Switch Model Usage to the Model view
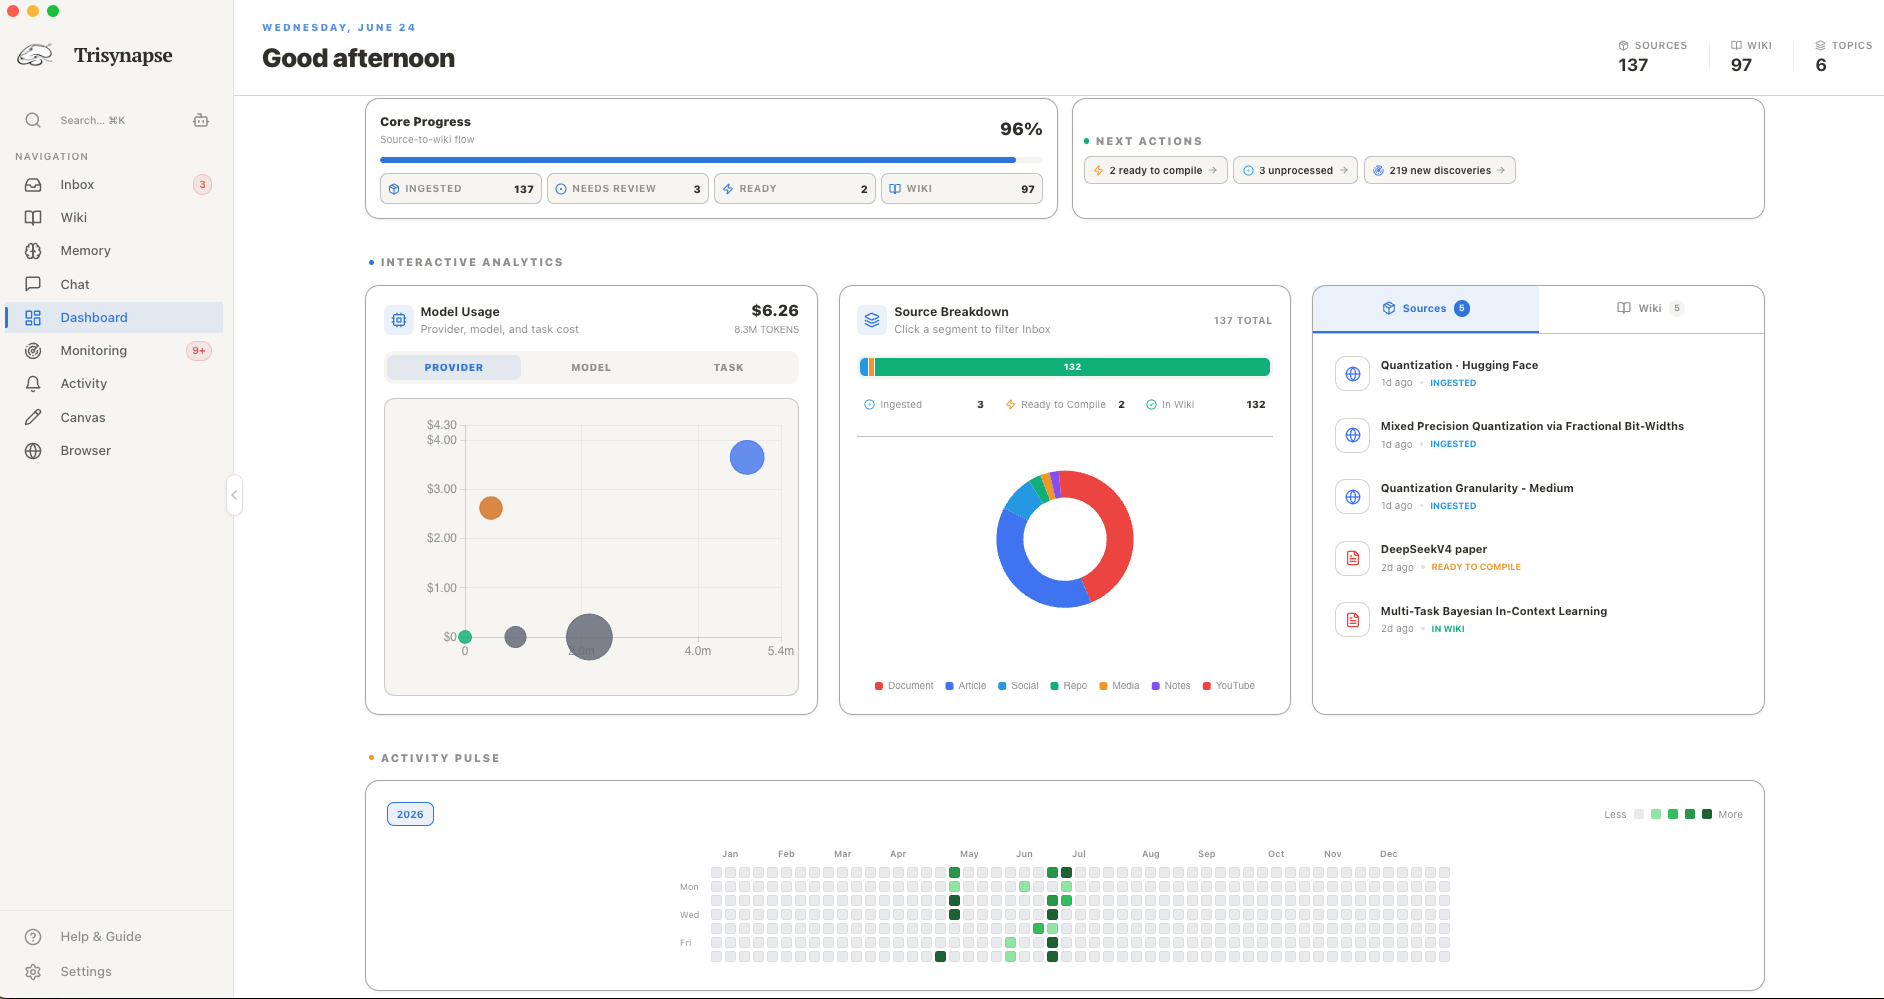The image size is (1884, 999). [x=591, y=368]
